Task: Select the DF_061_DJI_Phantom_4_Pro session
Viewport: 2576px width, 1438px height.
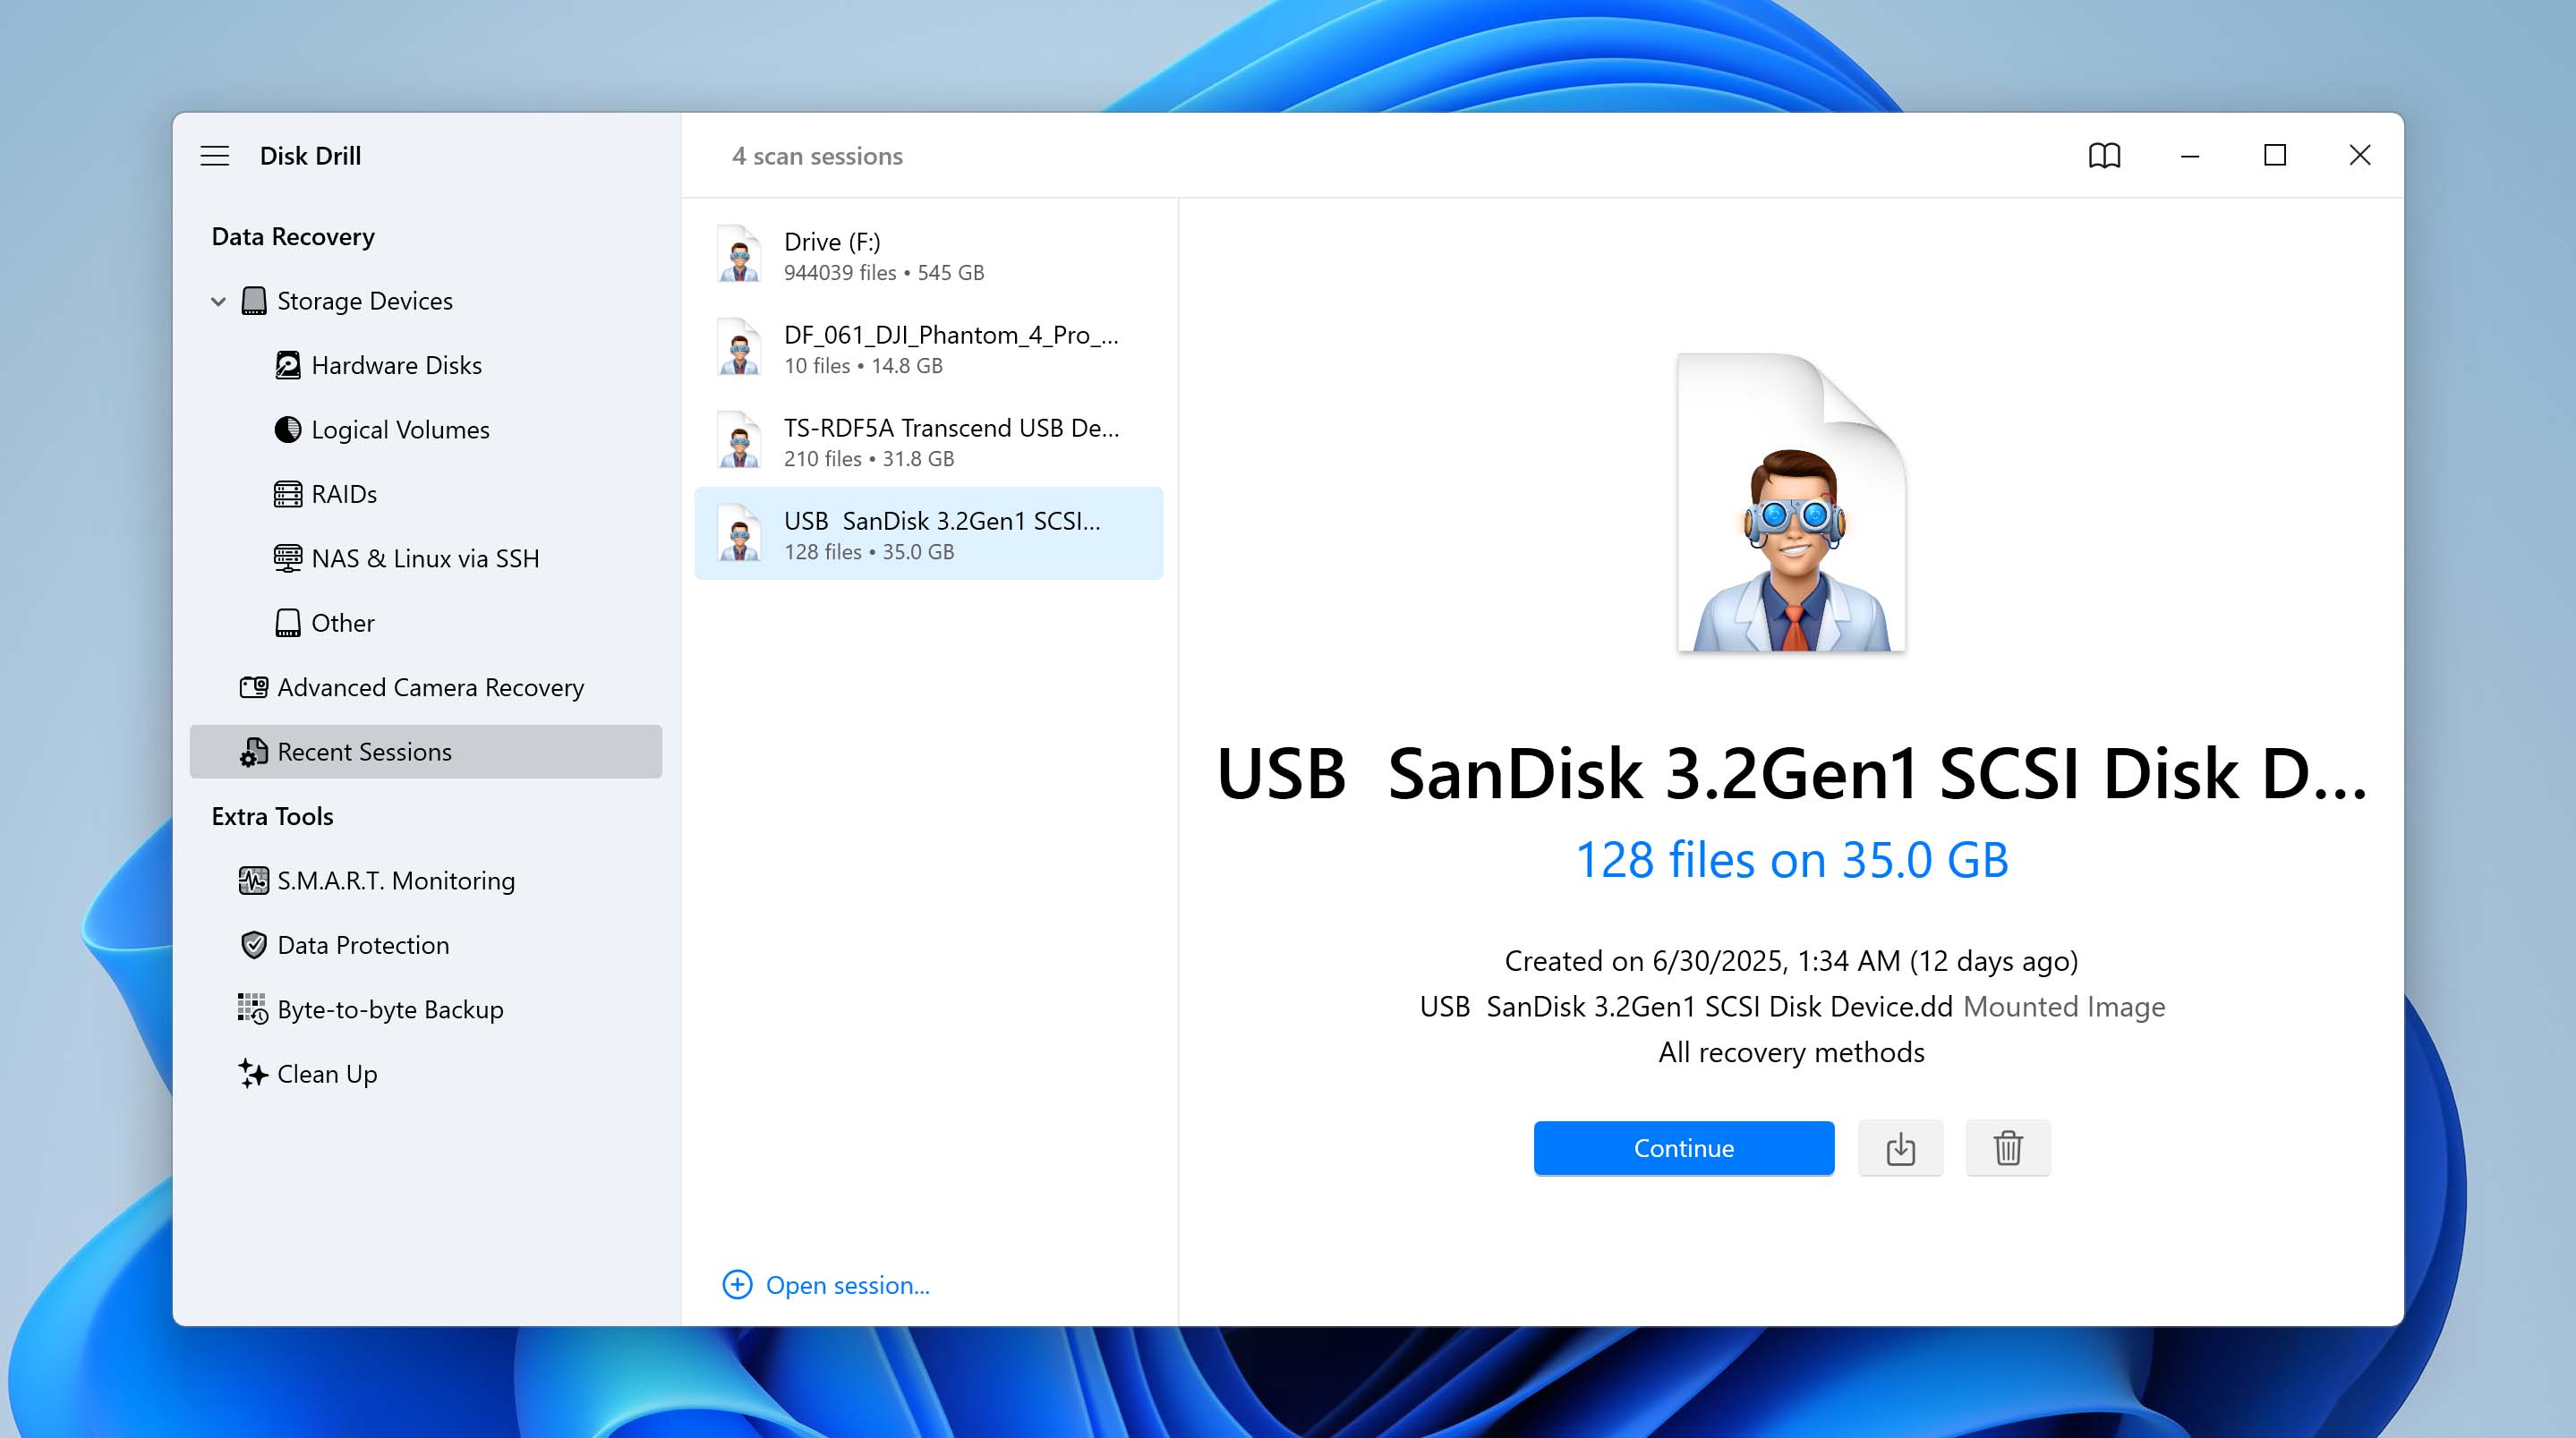Action: pyautogui.click(x=929, y=348)
